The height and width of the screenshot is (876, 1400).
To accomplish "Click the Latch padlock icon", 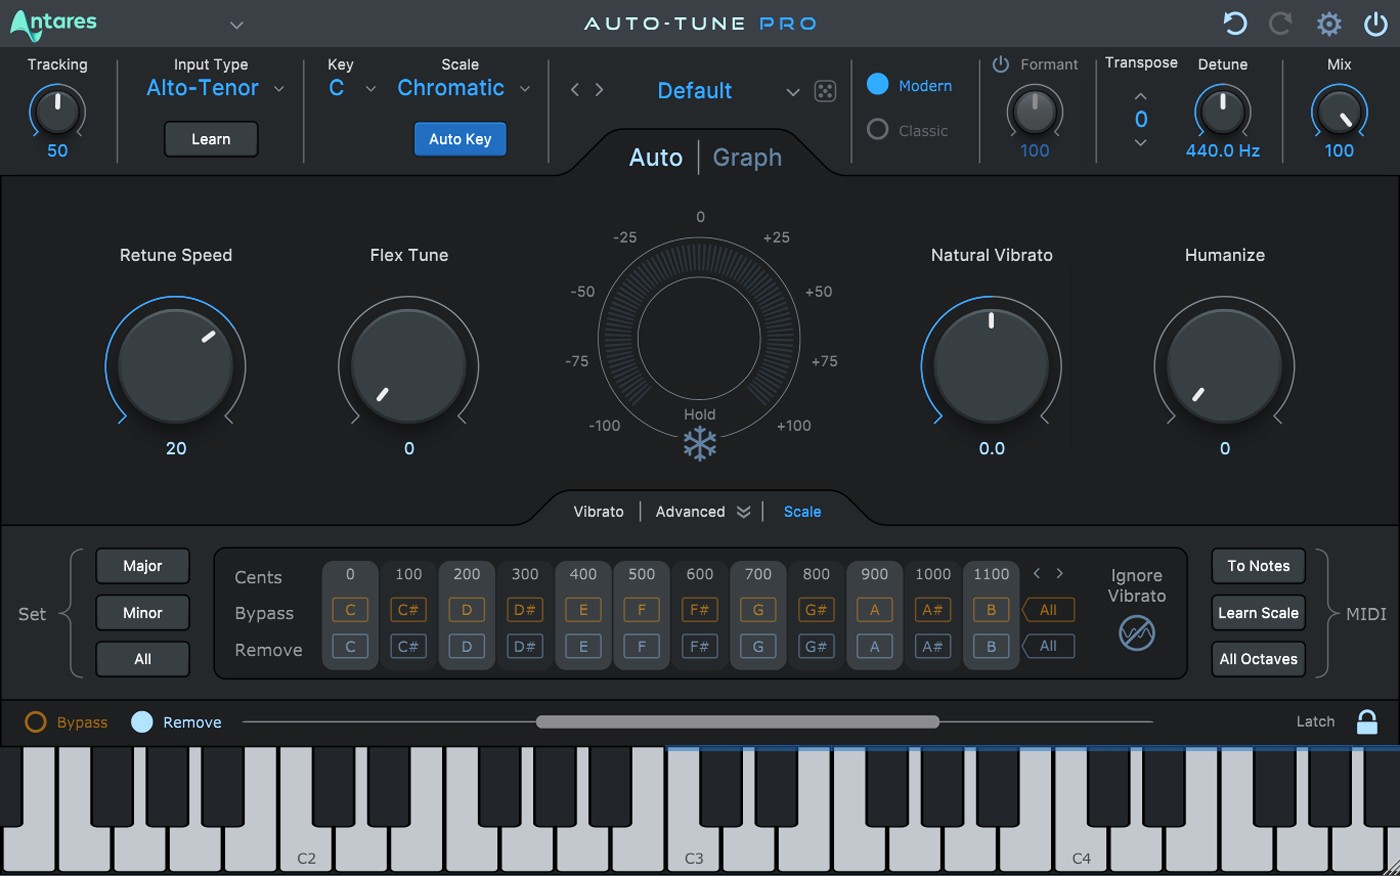I will point(1366,721).
